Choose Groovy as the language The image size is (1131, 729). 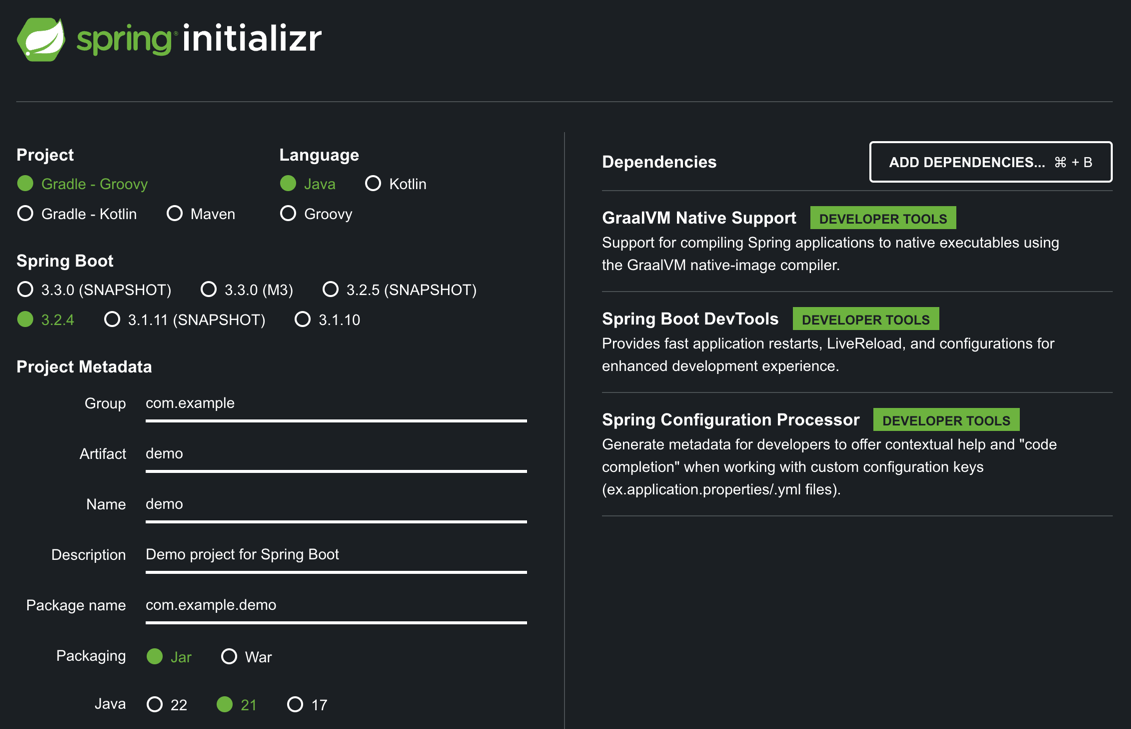289,213
